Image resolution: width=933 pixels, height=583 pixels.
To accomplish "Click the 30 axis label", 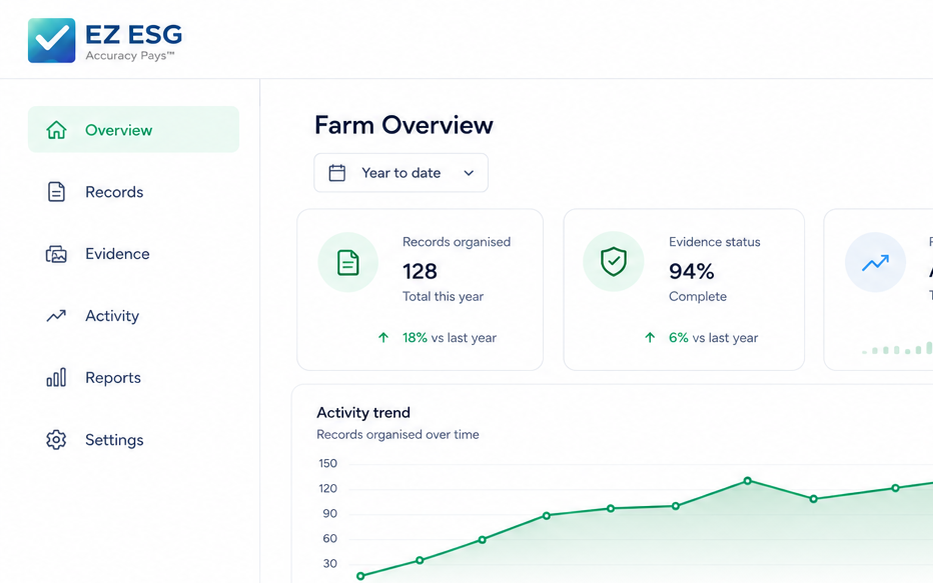I will (330, 563).
